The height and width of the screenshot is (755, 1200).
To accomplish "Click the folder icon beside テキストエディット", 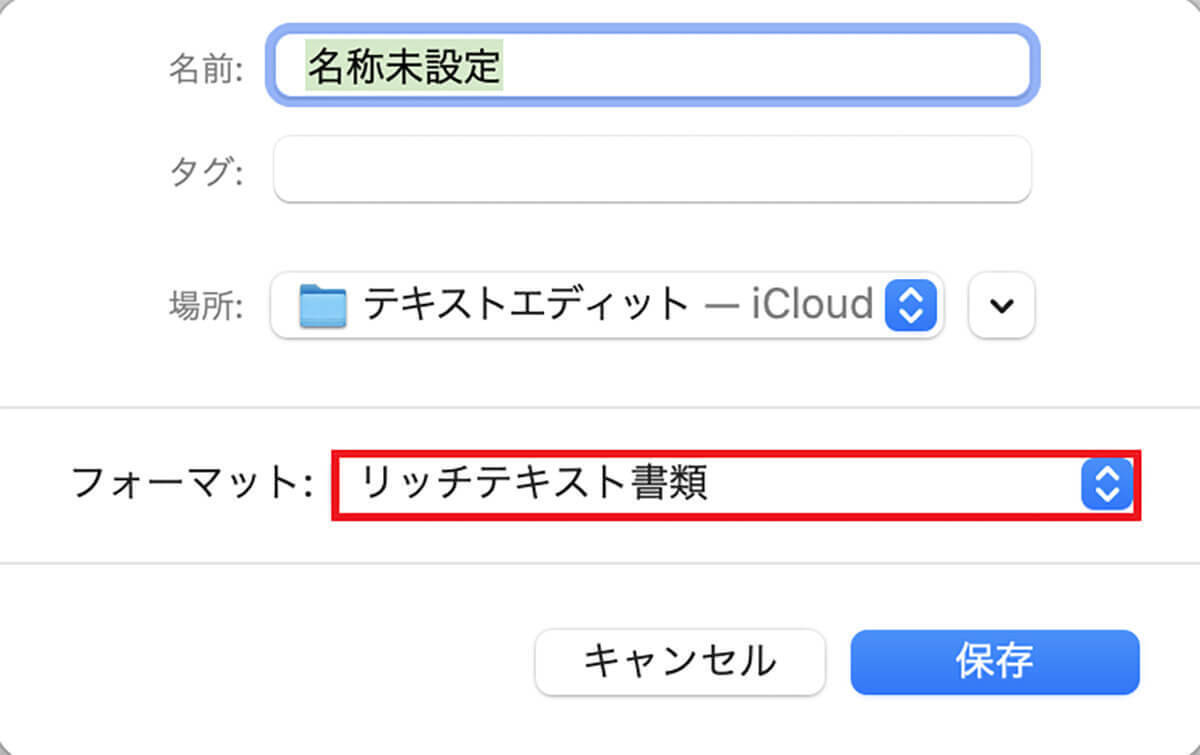I will pos(323,306).
